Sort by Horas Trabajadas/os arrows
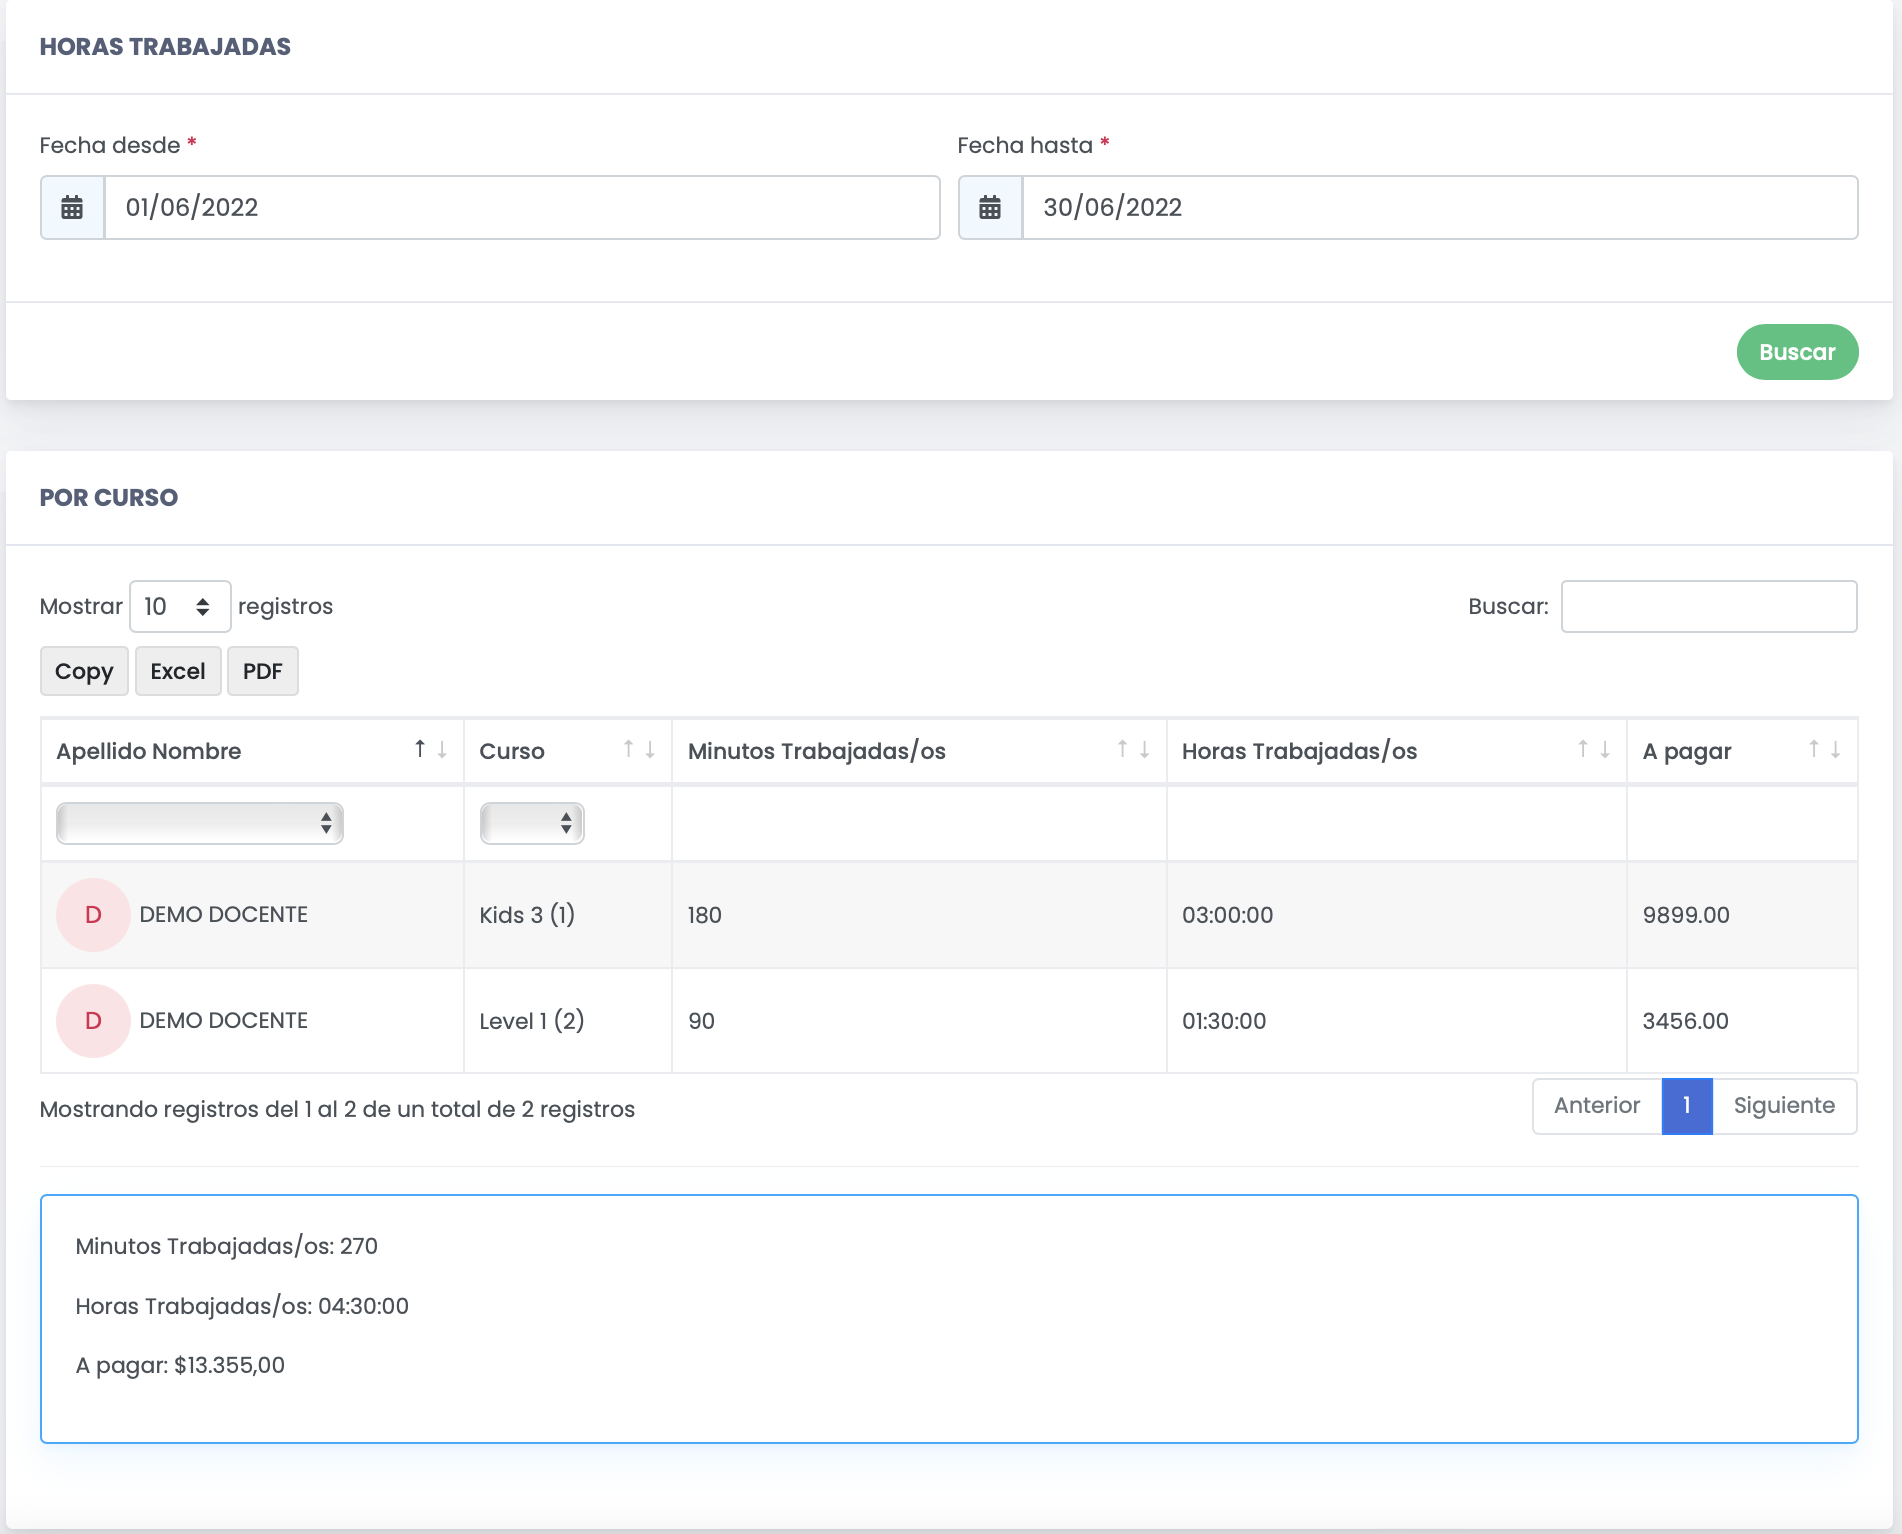 pos(1593,749)
